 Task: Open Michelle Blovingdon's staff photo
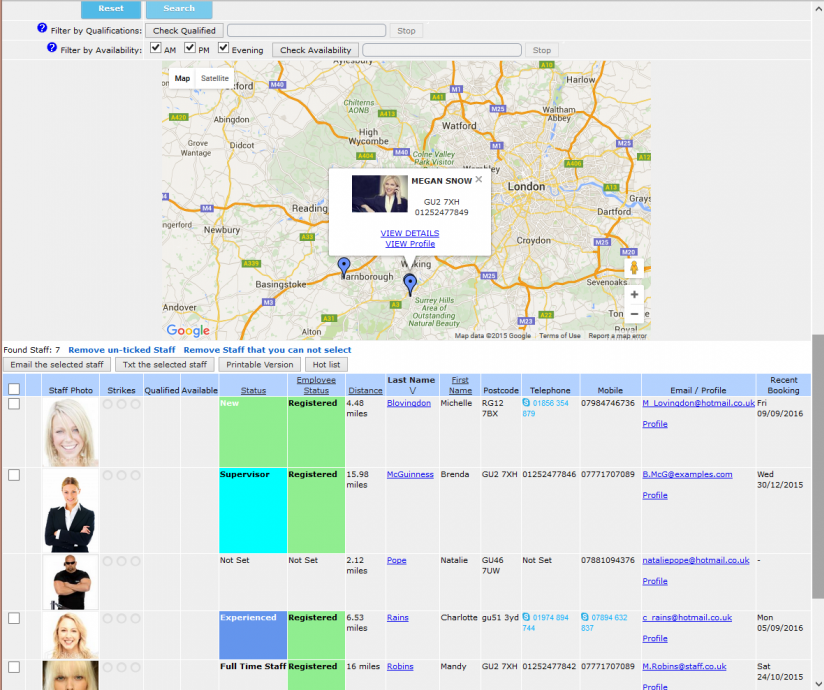pos(70,432)
